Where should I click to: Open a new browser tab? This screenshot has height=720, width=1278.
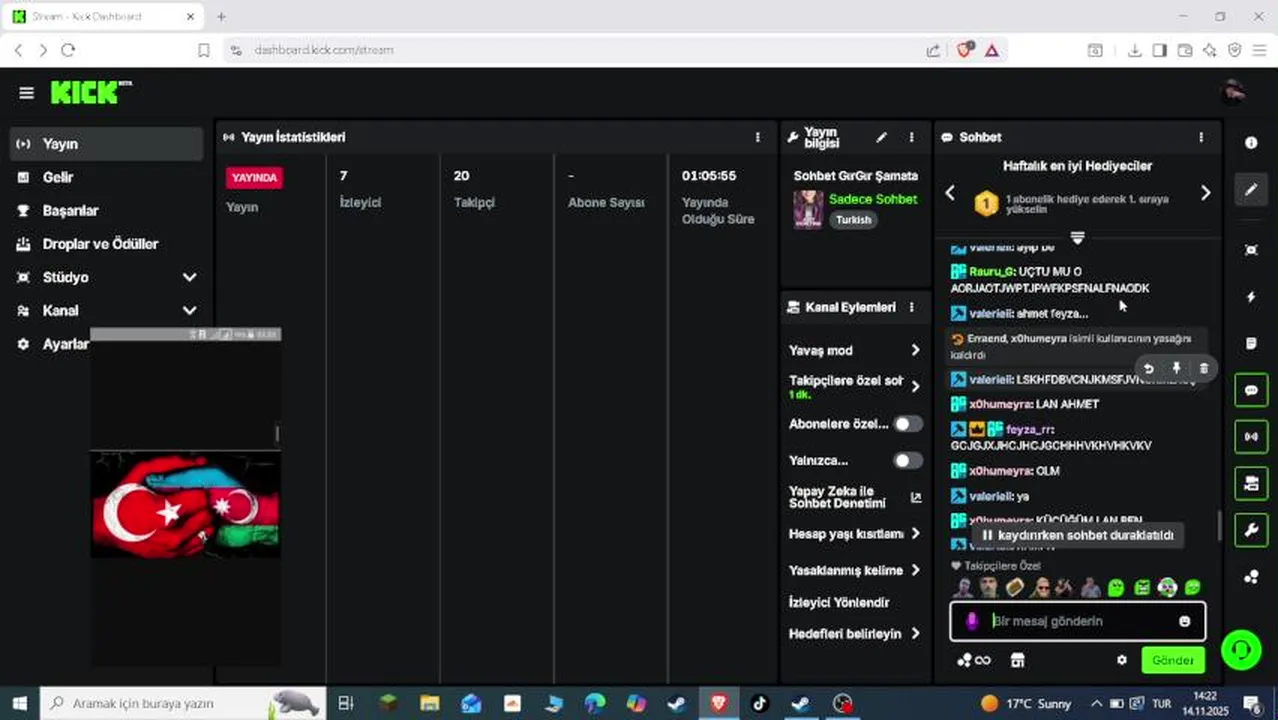coord(221,16)
